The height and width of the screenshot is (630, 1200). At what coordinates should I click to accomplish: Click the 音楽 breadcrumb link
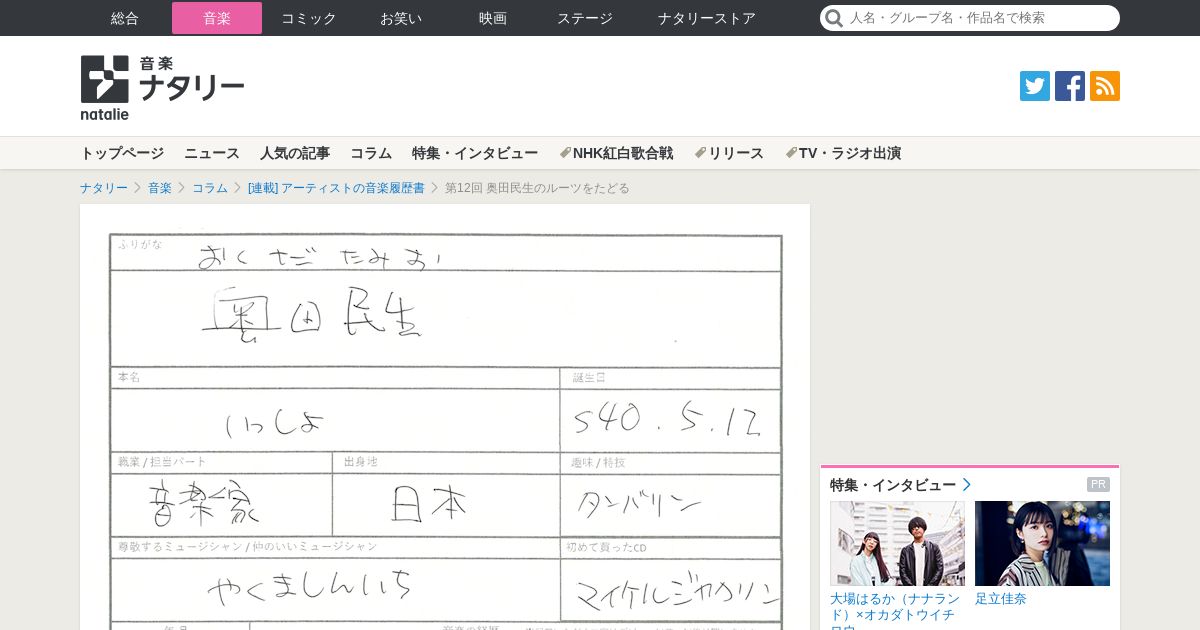coord(160,188)
